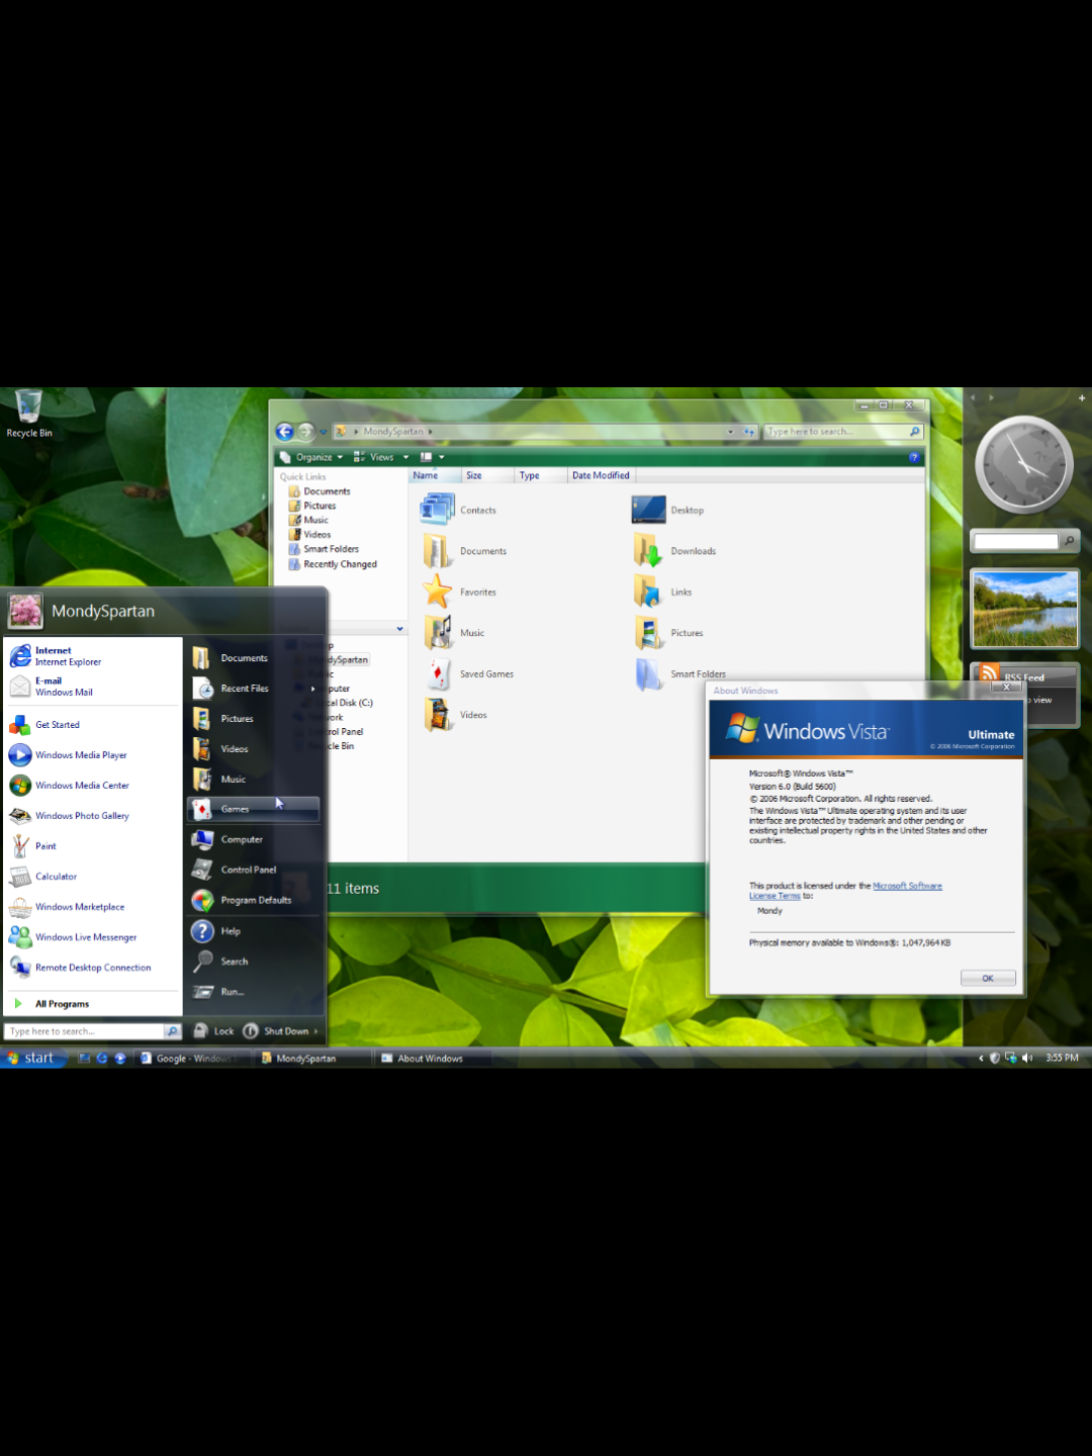Open the Microsoft Software License Terms link
This screenshot has width=1092, height=1456.
[x=846, y=890]
